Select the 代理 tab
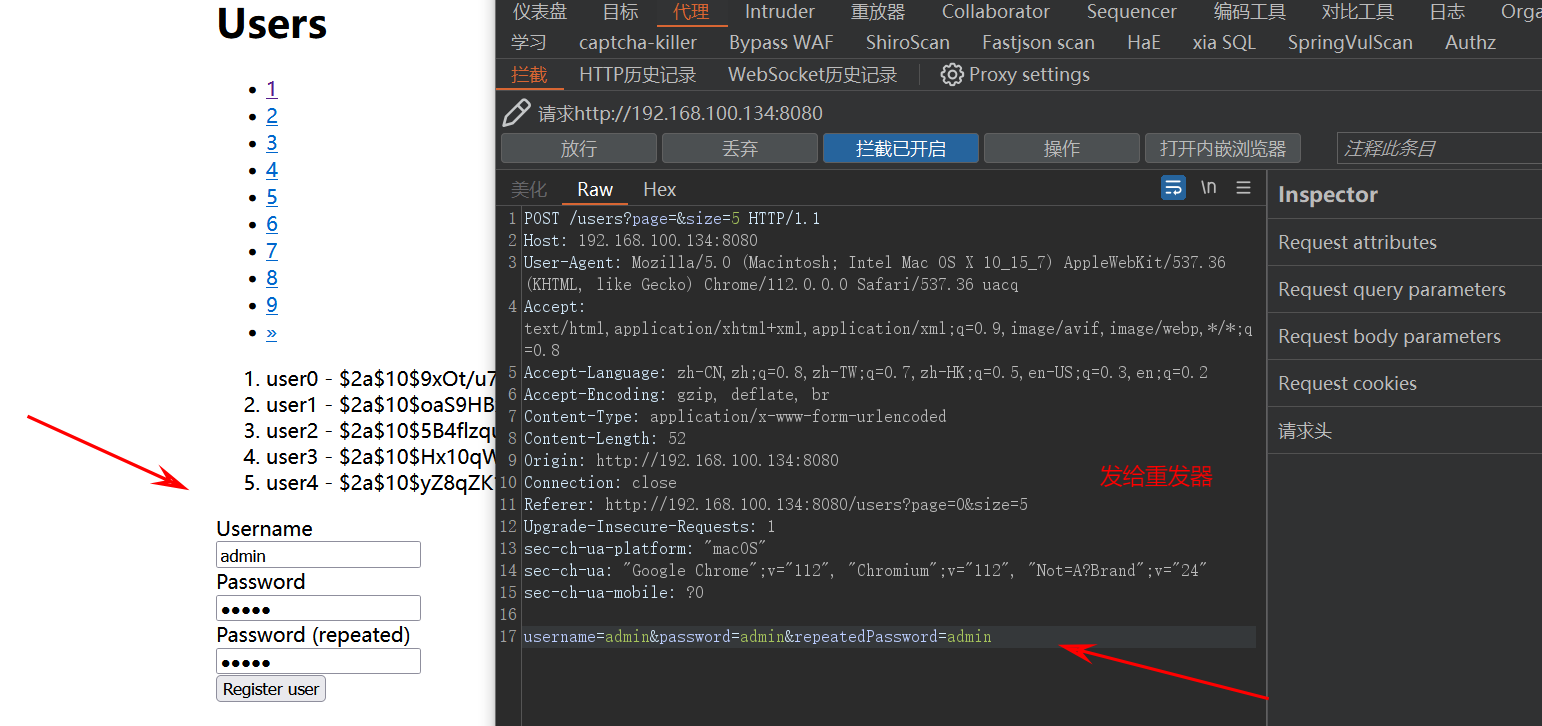 tap(691, 12)
